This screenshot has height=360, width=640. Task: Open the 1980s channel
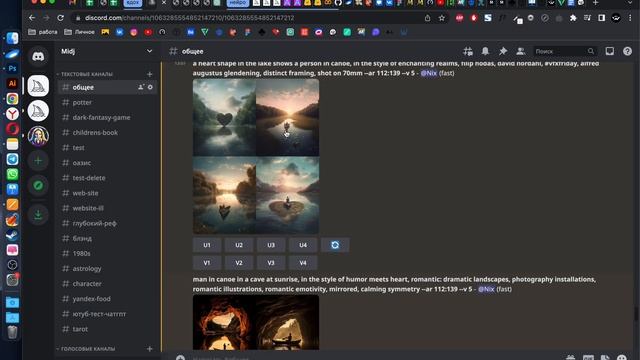pos(108,253)
